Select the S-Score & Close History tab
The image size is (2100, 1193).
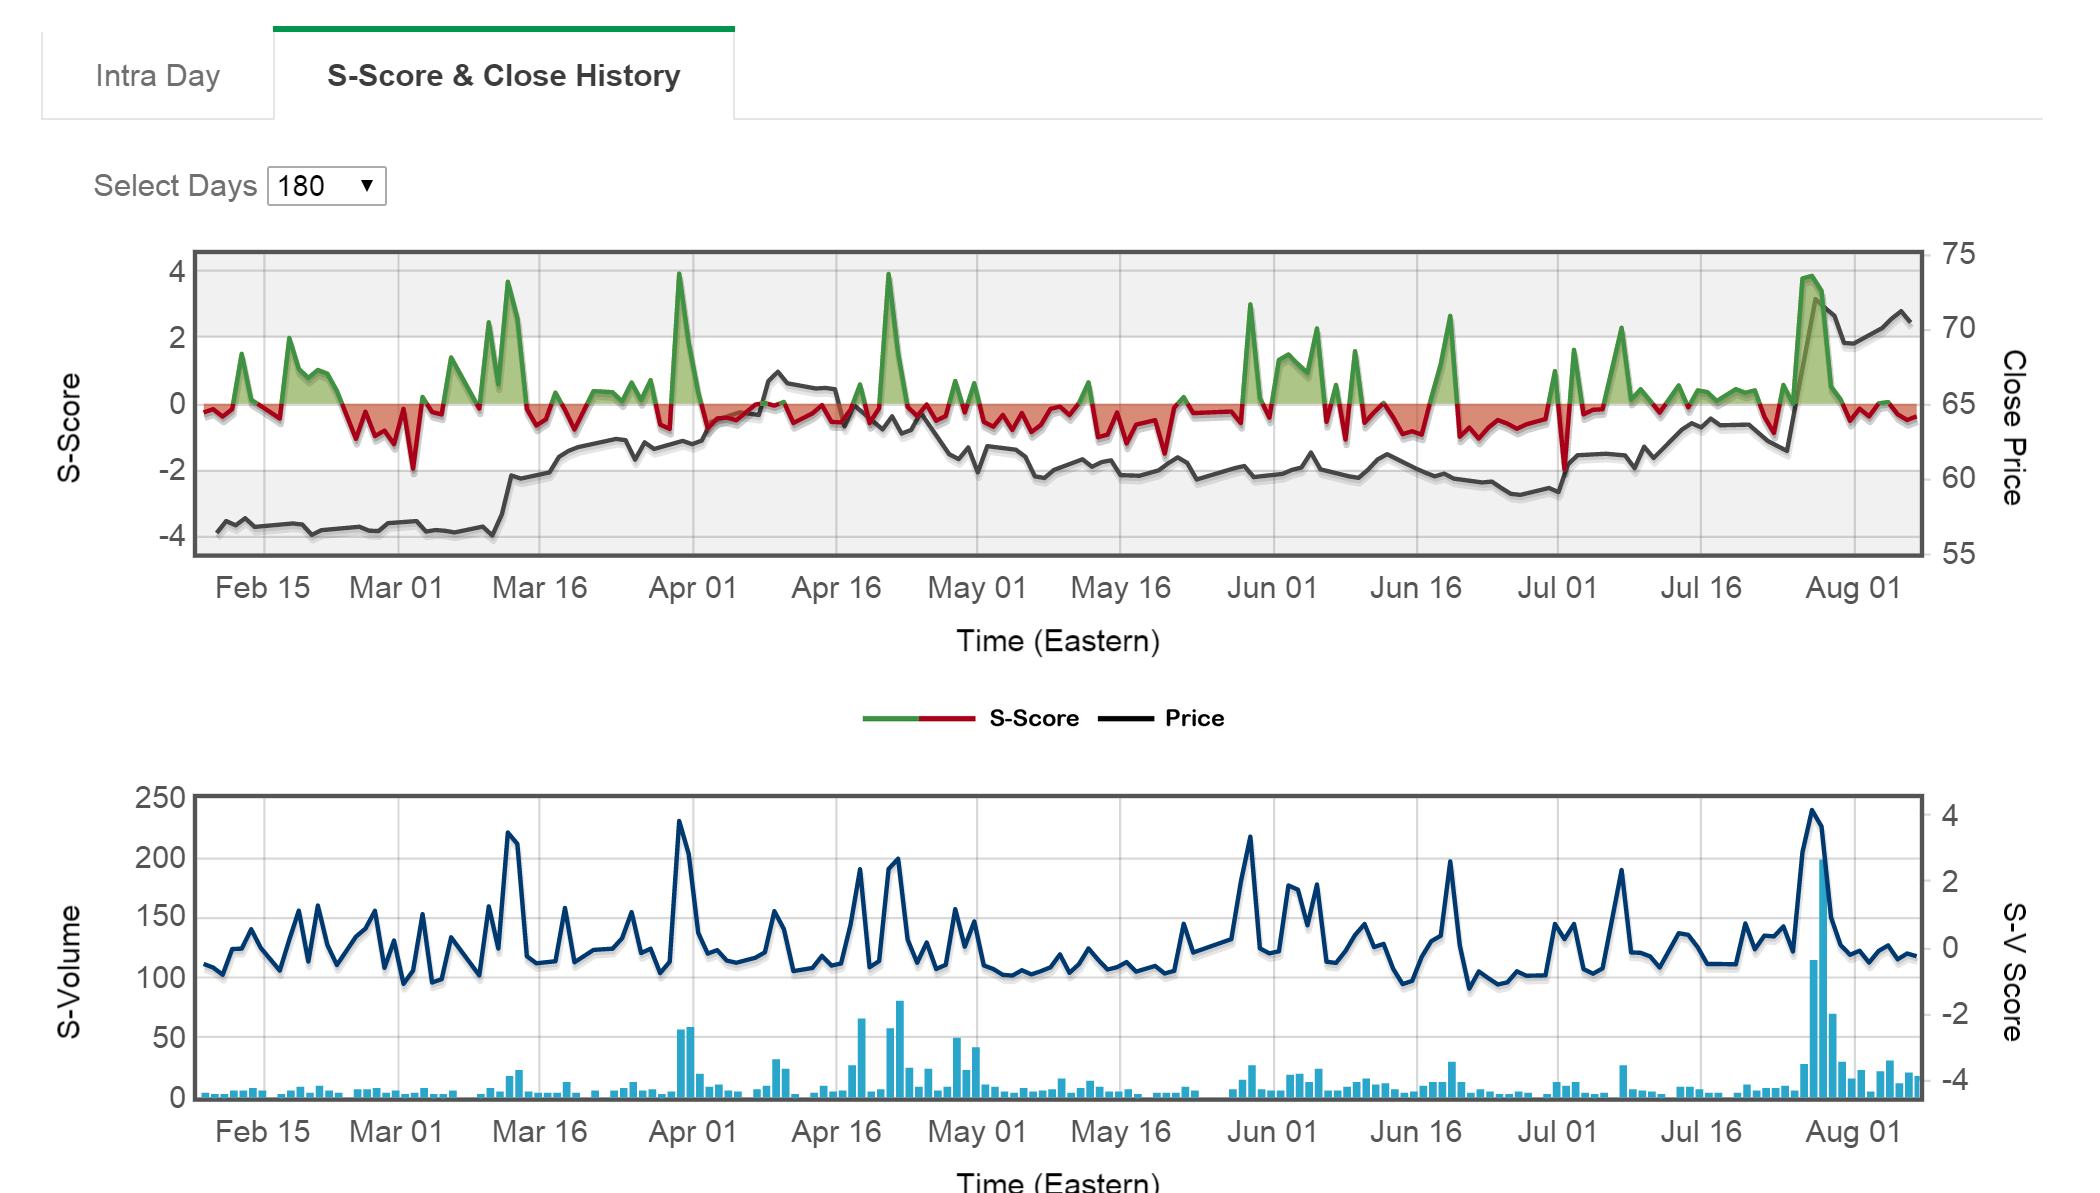(504, 76)
